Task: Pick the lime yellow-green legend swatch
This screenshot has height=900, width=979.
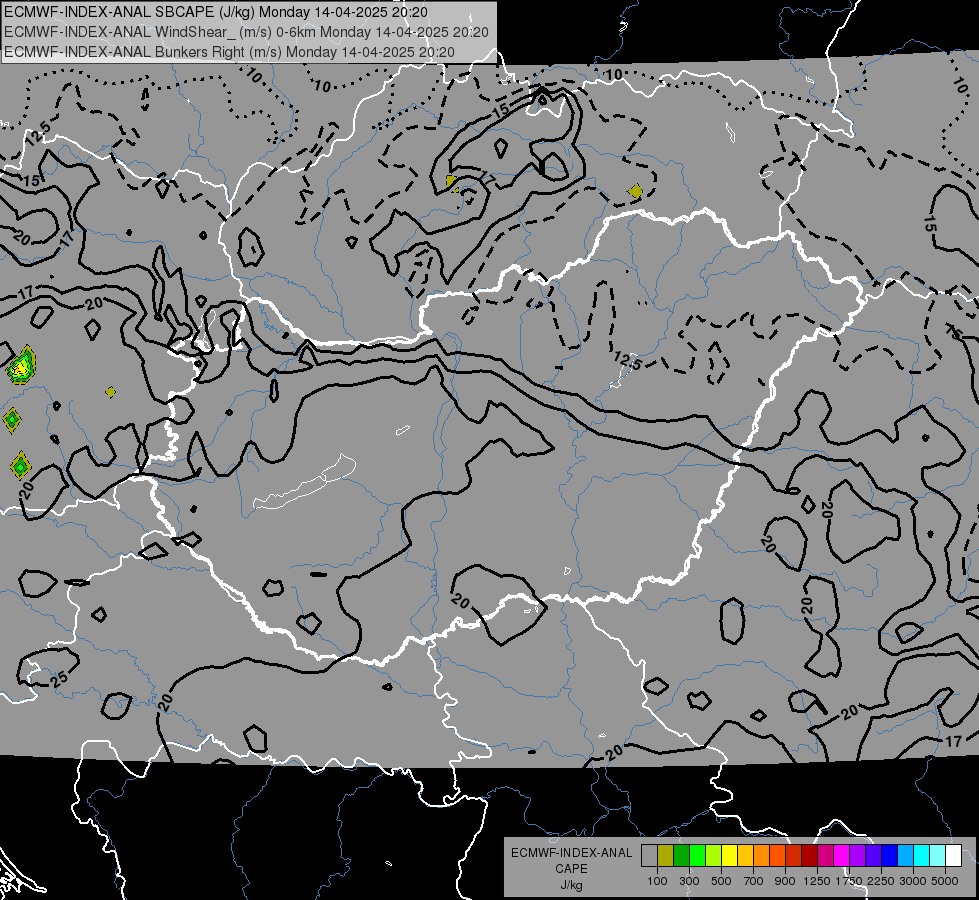Action: tap(714, 856)
